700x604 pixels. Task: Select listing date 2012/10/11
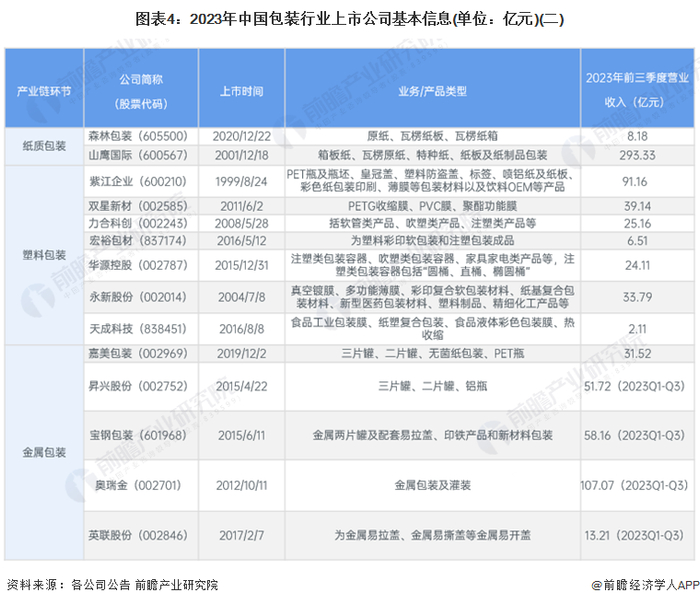pyautogui.click(x=242, y=485)
